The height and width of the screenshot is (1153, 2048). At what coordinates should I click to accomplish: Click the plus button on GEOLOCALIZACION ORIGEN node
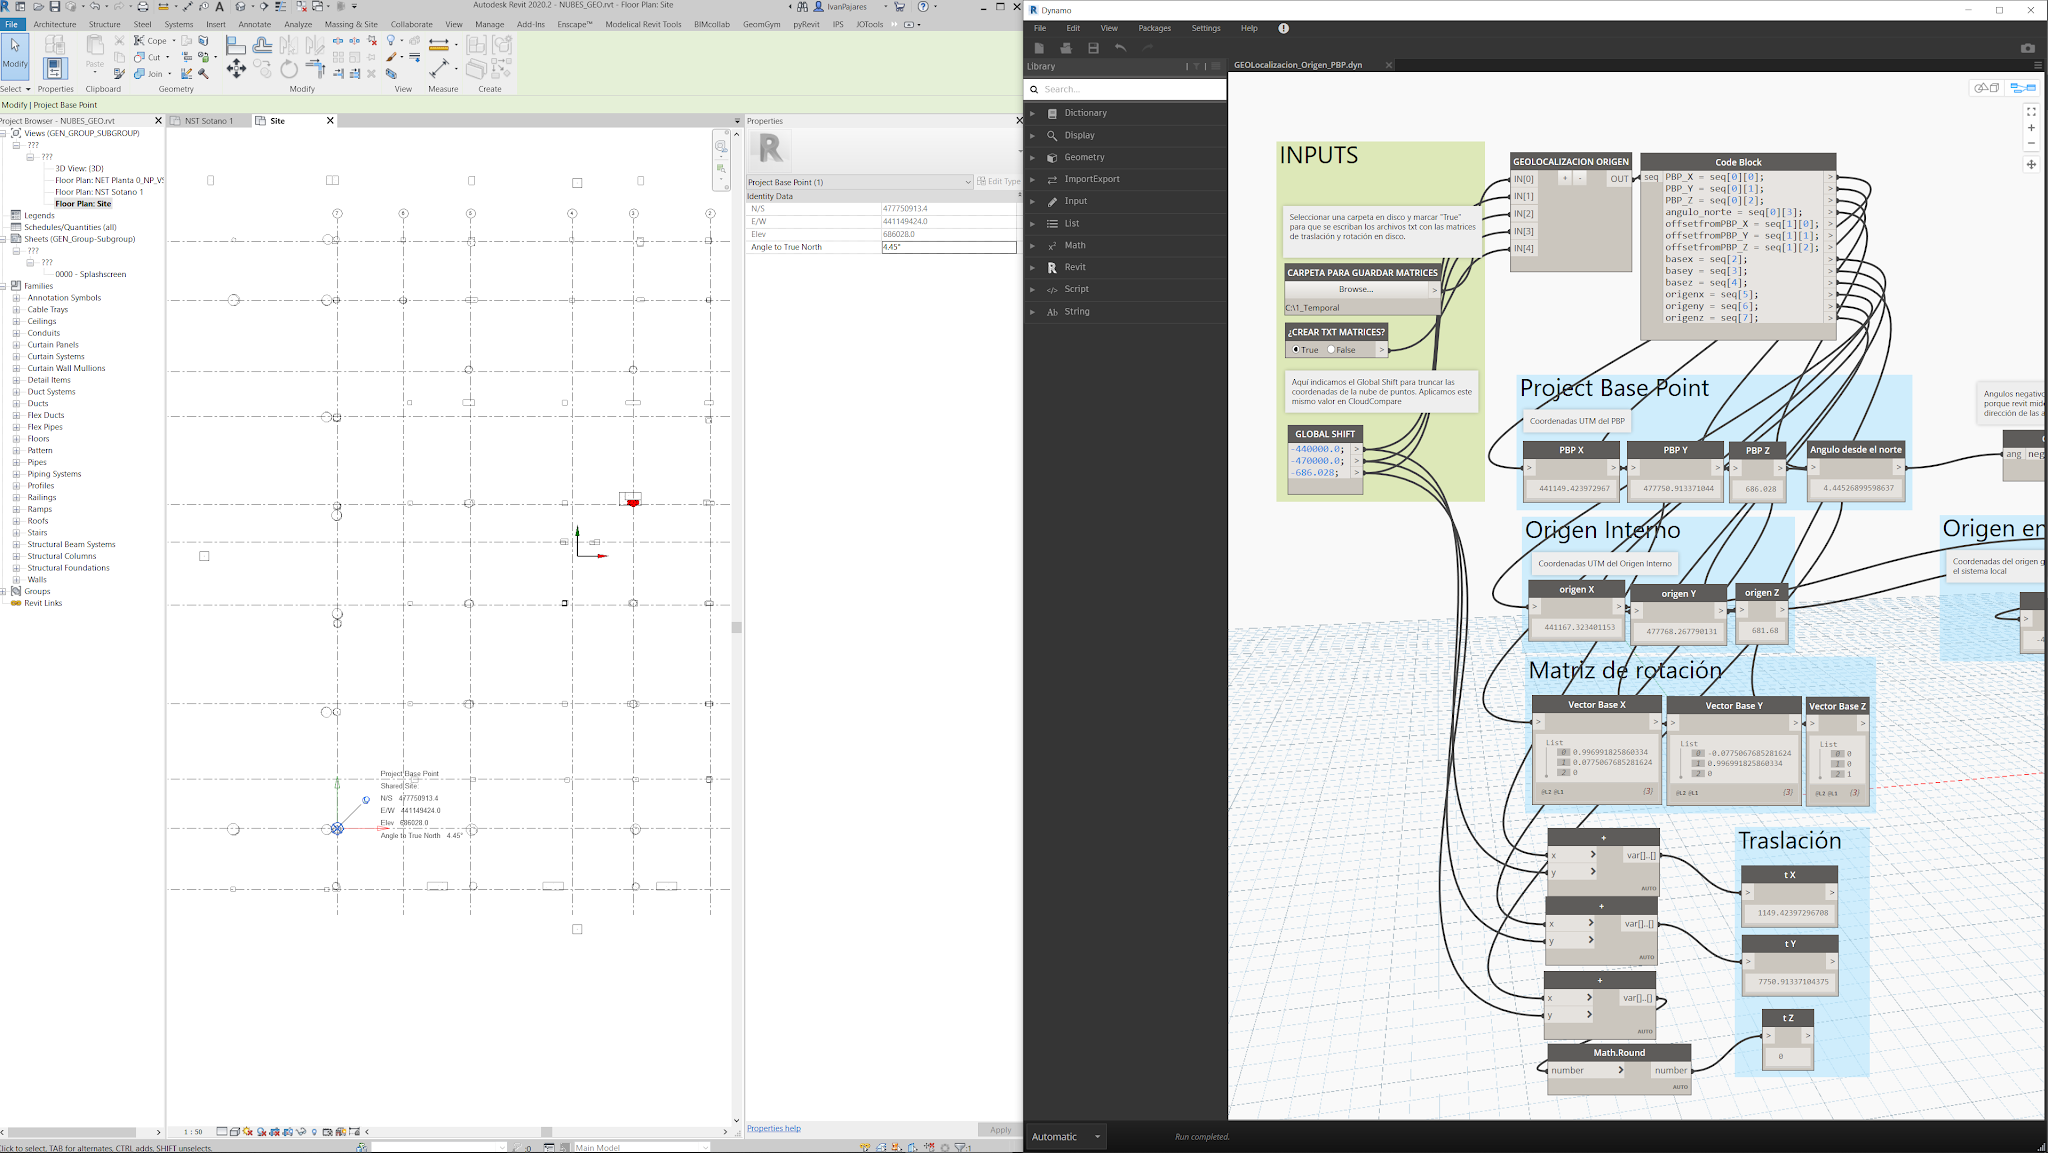pos(1565,178)
